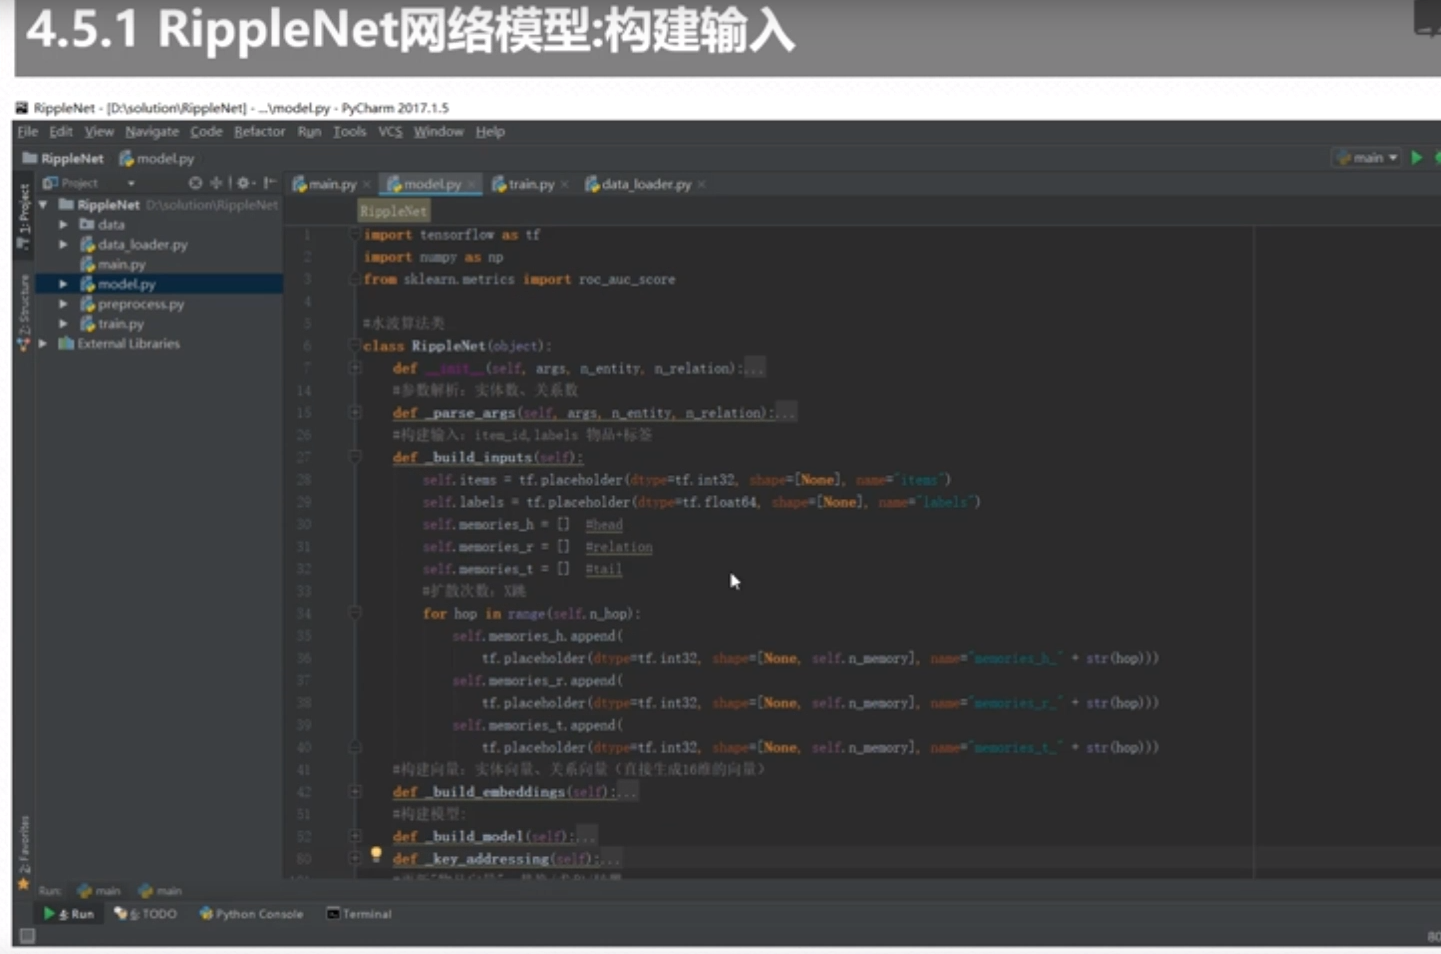Expand the preprocess.py tree node

click(63, 304)
